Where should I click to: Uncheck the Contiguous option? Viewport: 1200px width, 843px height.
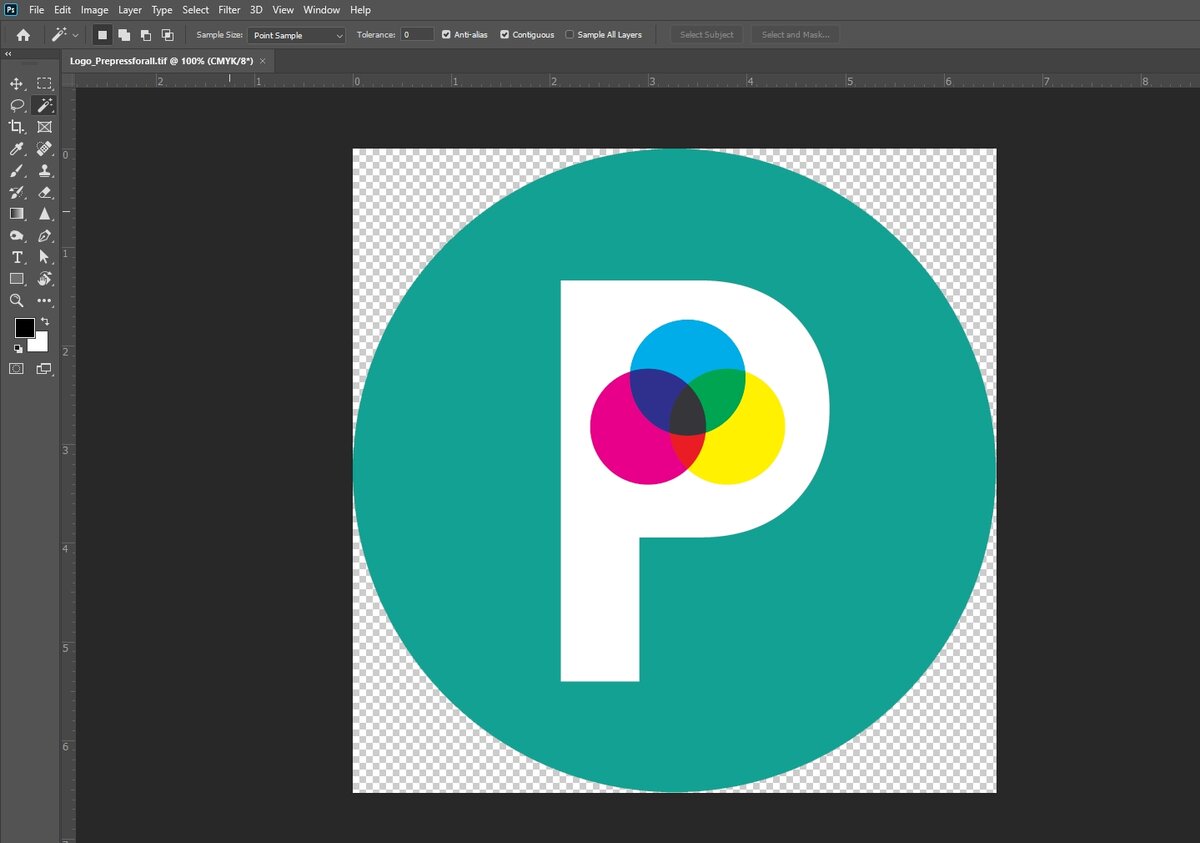tap(504, 34)
